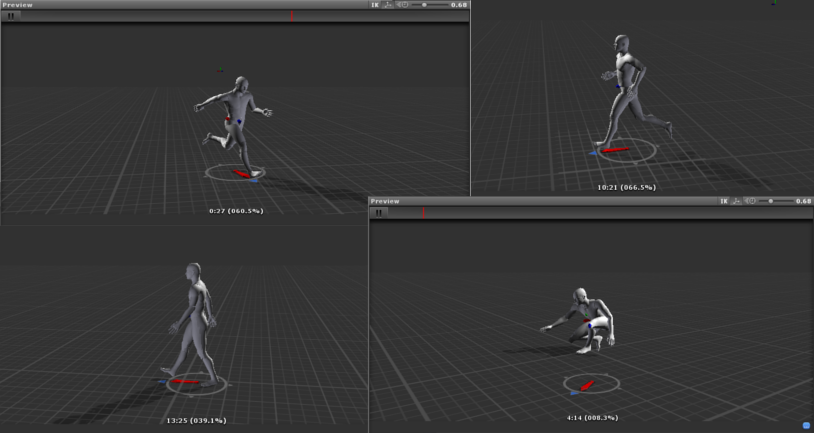Adjust the speed slider handle in crouching-figure preview

coord(771,201)
